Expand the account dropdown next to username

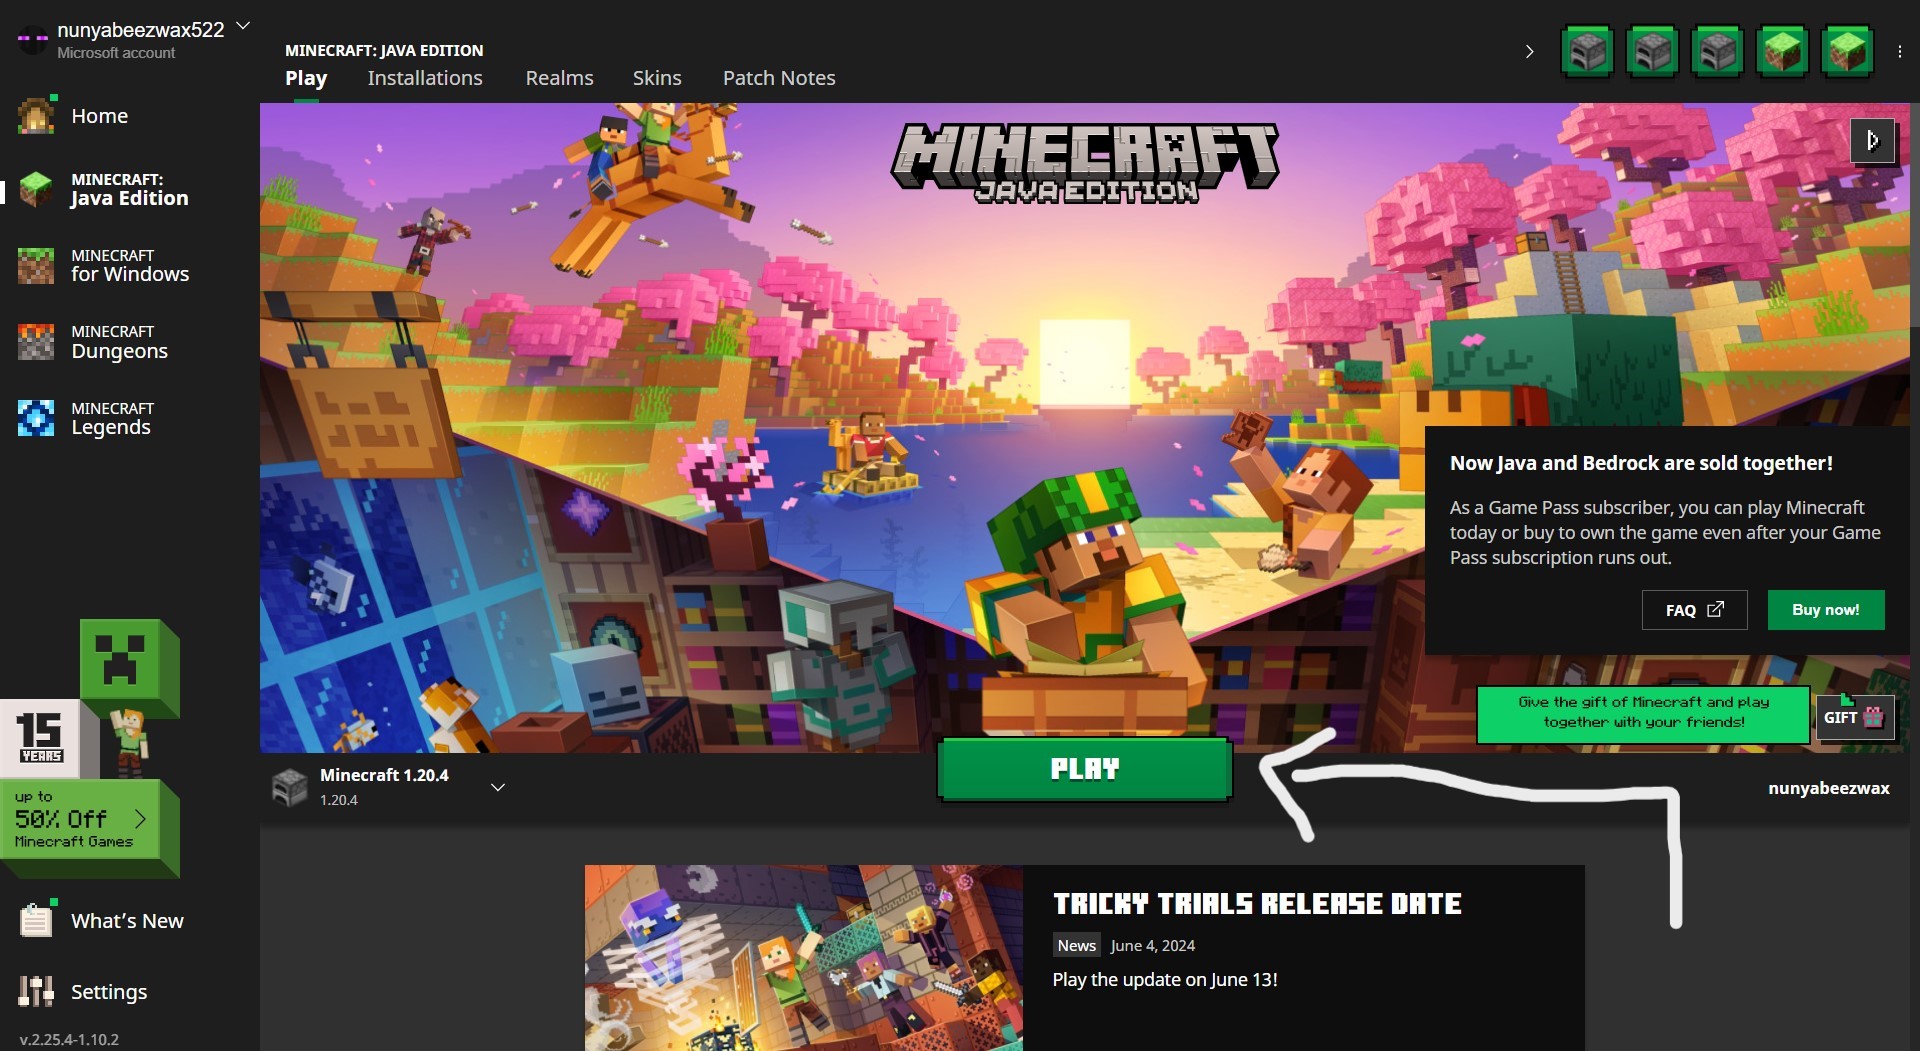point(243,26)
